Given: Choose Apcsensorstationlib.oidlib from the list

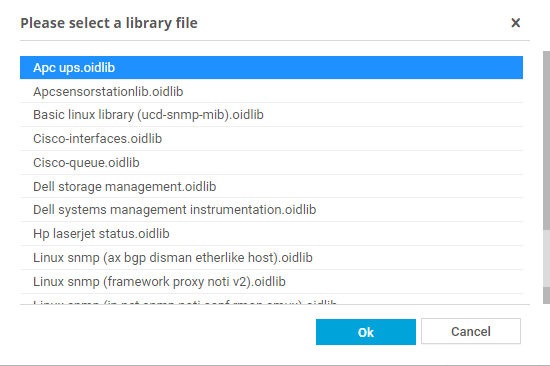Looking at the screenshot, I should [271, 91].
